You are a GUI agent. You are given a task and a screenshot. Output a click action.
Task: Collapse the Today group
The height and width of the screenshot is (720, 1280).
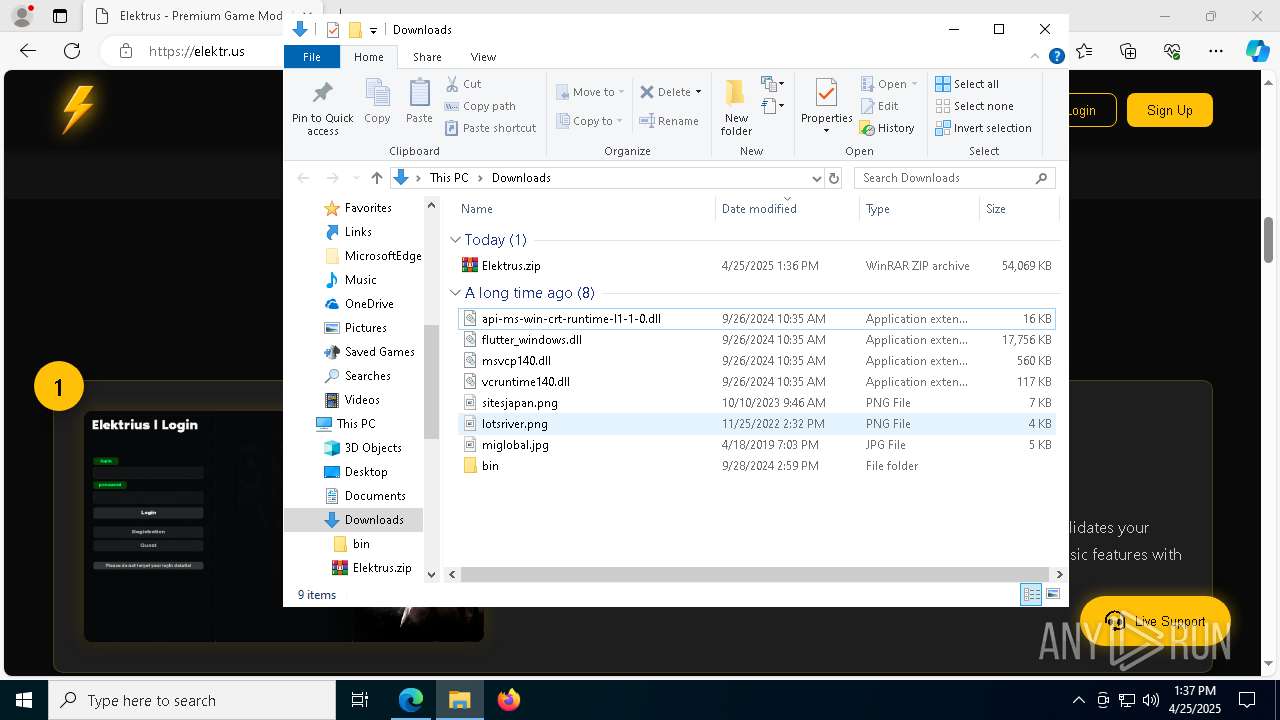(455, 240)
